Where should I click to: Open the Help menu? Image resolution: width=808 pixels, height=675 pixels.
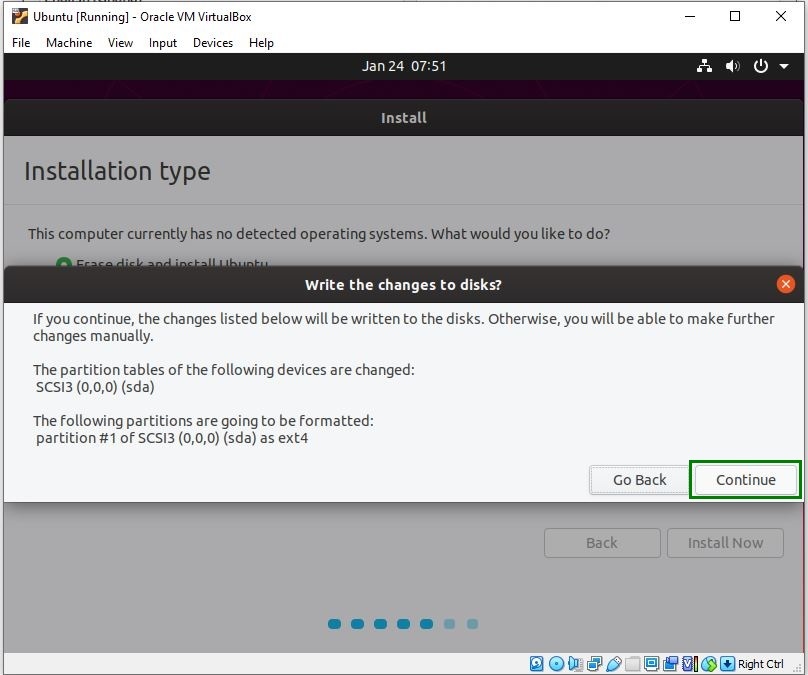pos(261,43)
